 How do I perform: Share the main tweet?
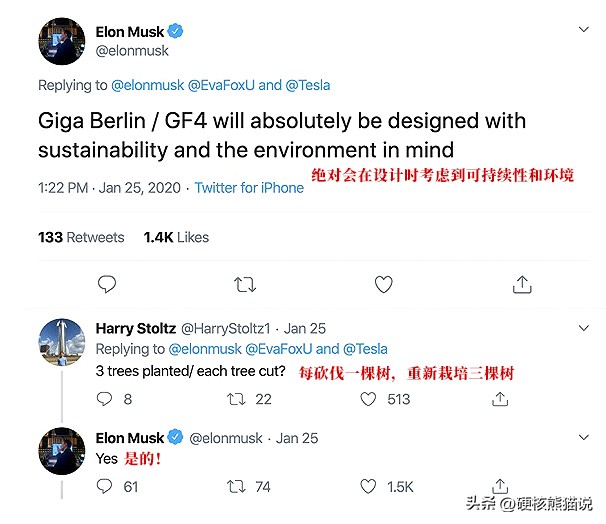(x=521, y=285)
